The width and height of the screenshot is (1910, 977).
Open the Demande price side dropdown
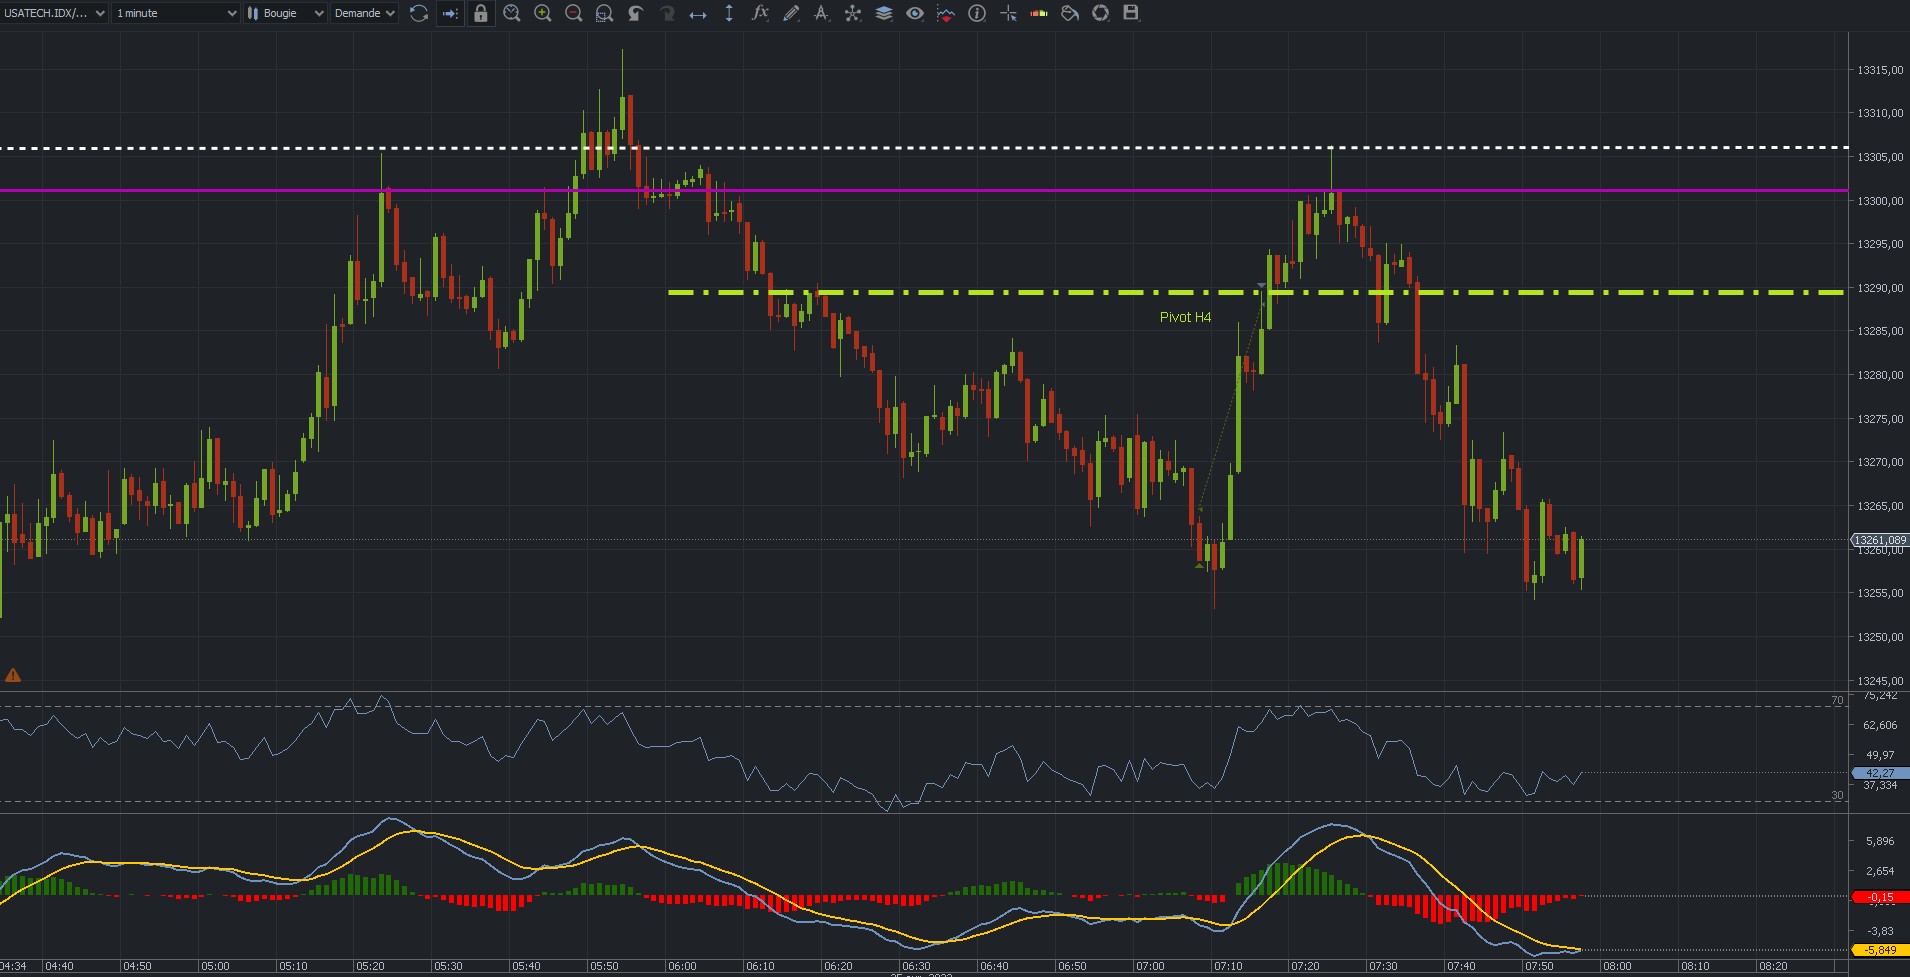click(365, 13)
